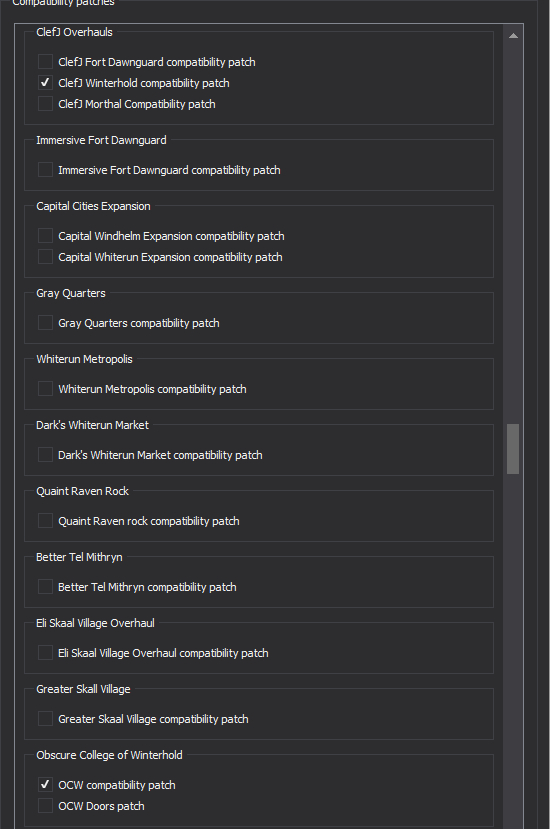The height and width of the screenshot is (829, 550).
Task: Click the vertical scrollbar thumb
Action: pos(513,449)
